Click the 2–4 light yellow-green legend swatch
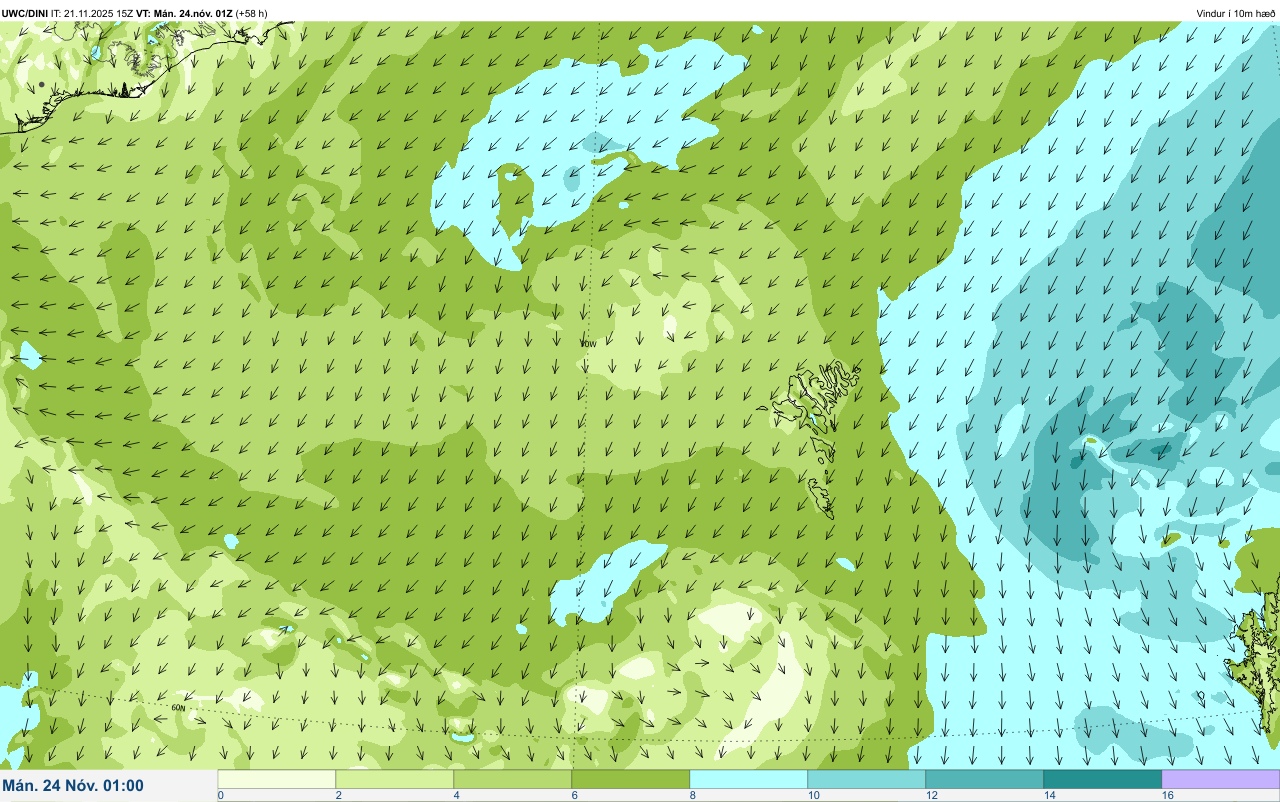 pyautogui.click(x=395, y=779)
